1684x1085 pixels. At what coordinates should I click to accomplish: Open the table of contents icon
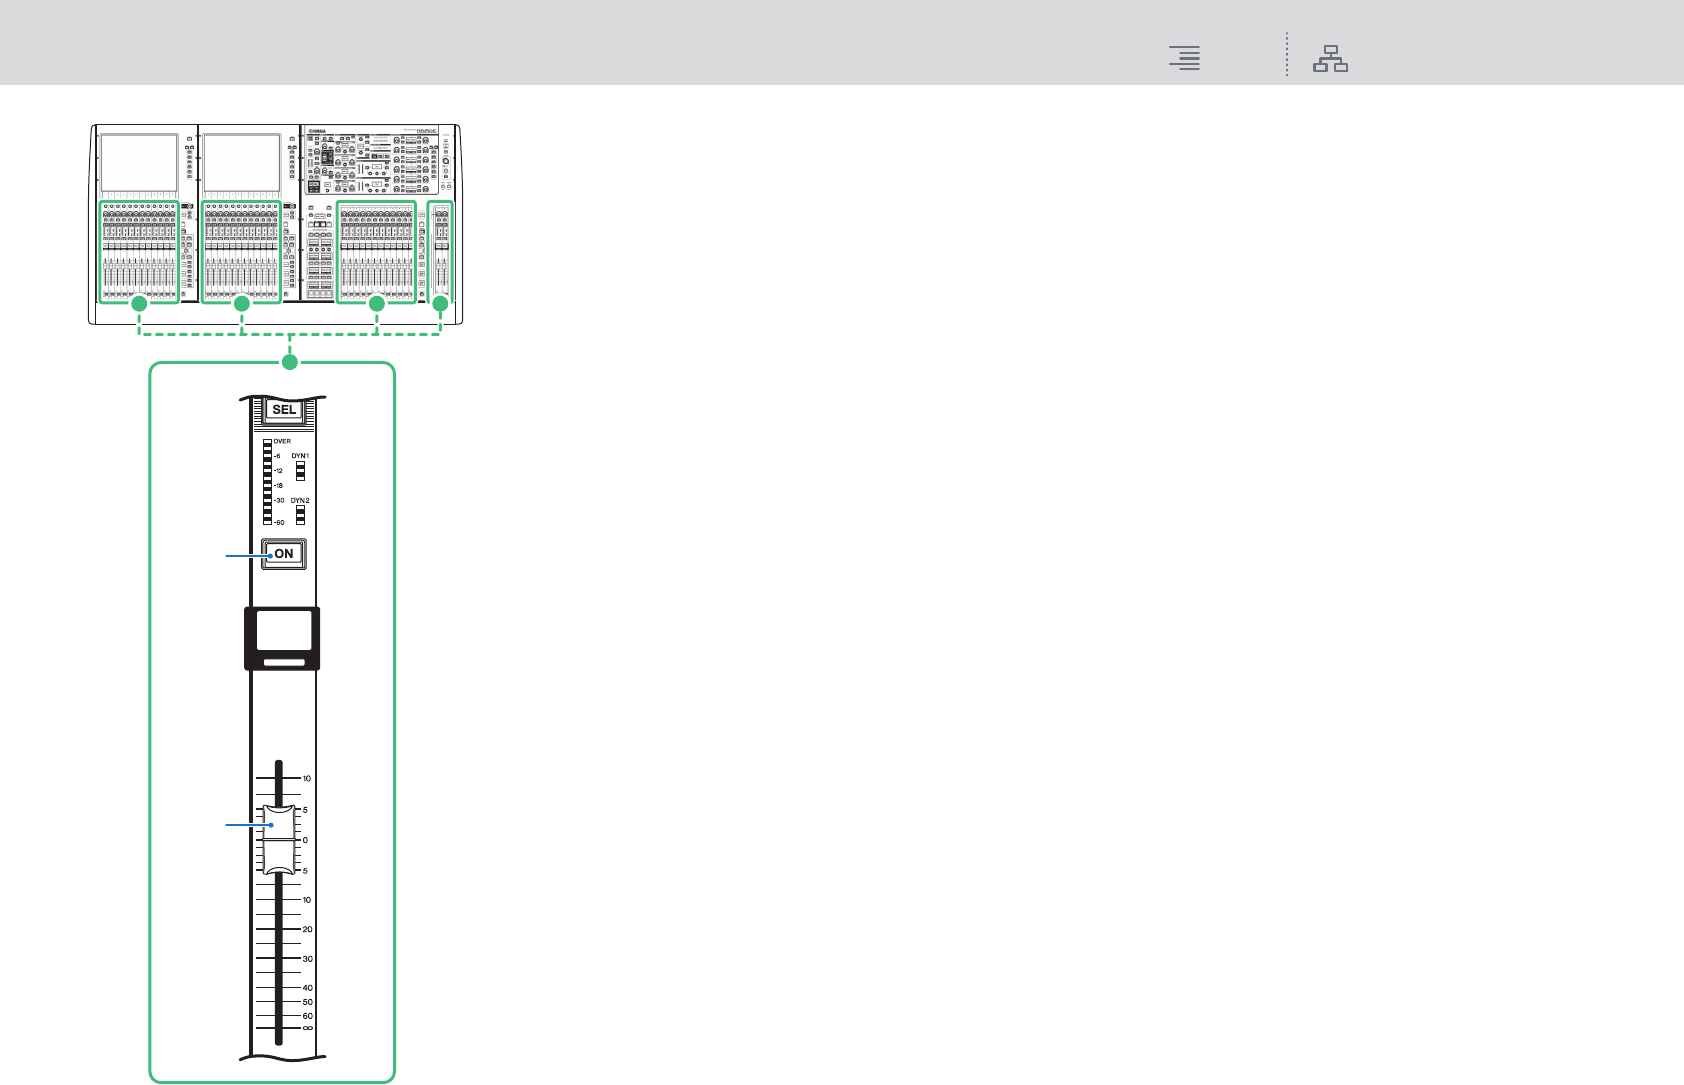point(1185,58)
